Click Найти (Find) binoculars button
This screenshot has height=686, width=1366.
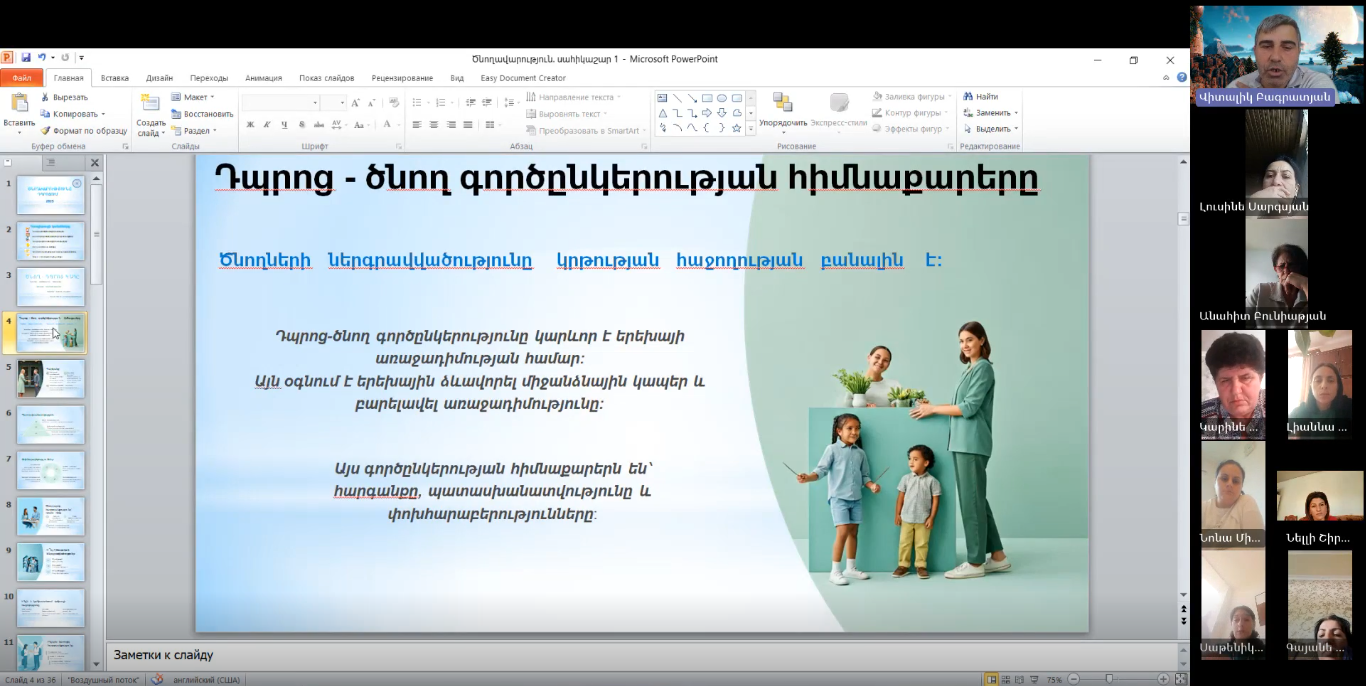[981, 97]
